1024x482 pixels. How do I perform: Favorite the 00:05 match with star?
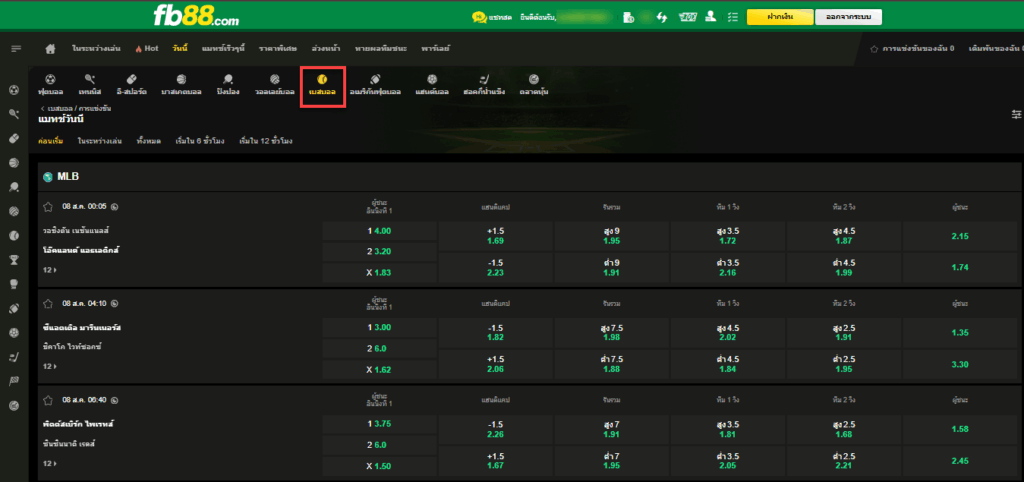pos(48,207)
